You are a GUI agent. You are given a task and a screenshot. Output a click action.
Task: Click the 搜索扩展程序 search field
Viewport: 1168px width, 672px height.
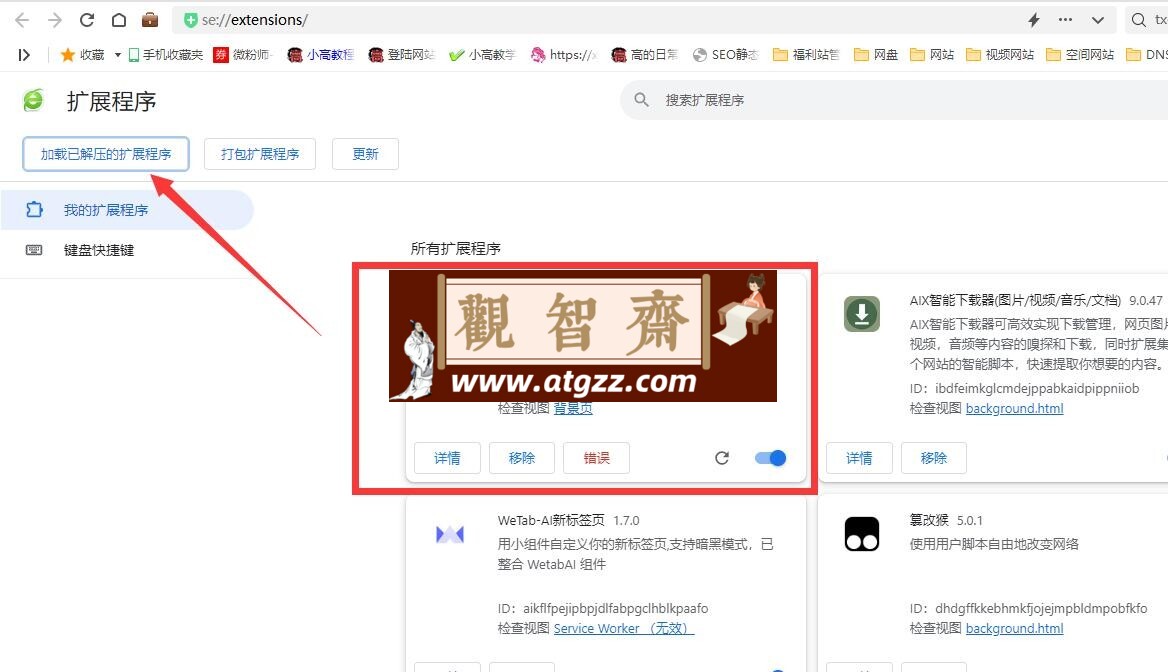click(x=894, y=100)
